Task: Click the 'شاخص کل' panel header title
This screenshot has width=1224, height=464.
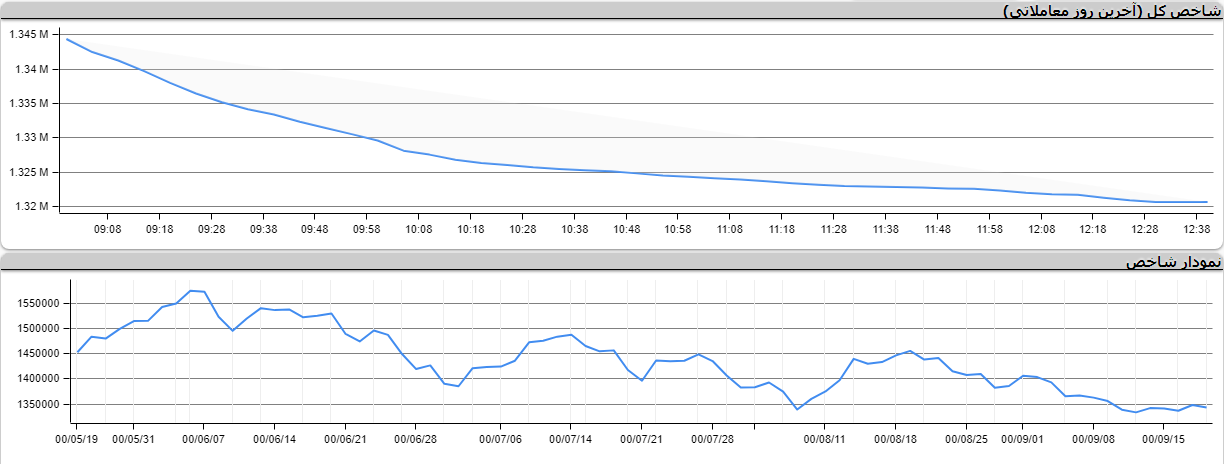Action: pos(1111,10)
